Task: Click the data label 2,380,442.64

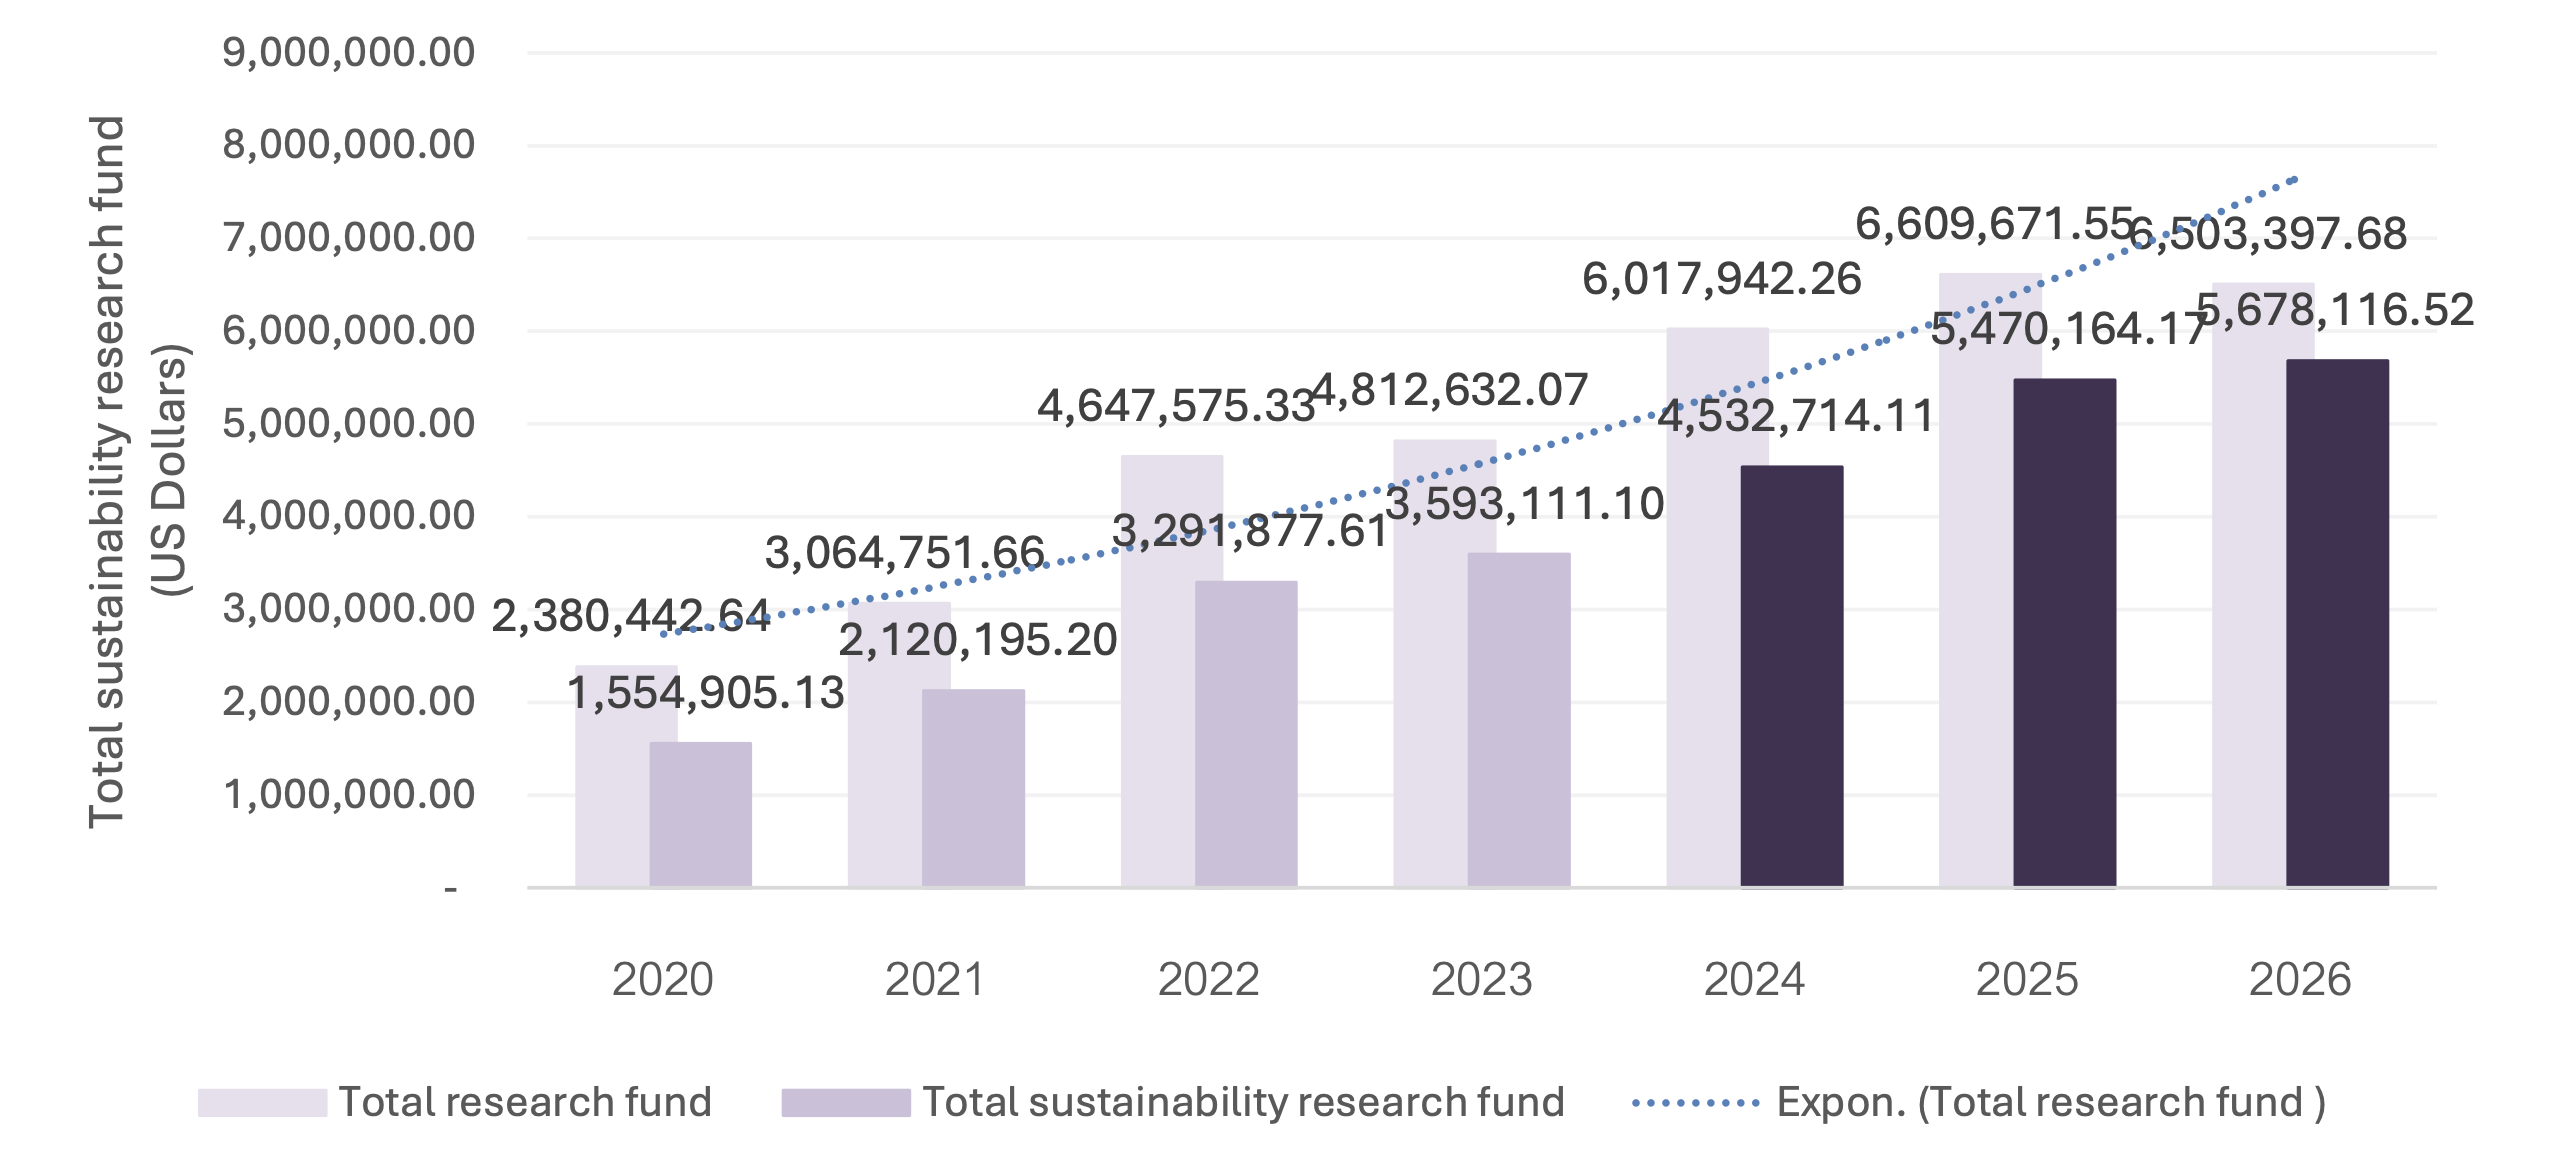Action: pos(631,616)
